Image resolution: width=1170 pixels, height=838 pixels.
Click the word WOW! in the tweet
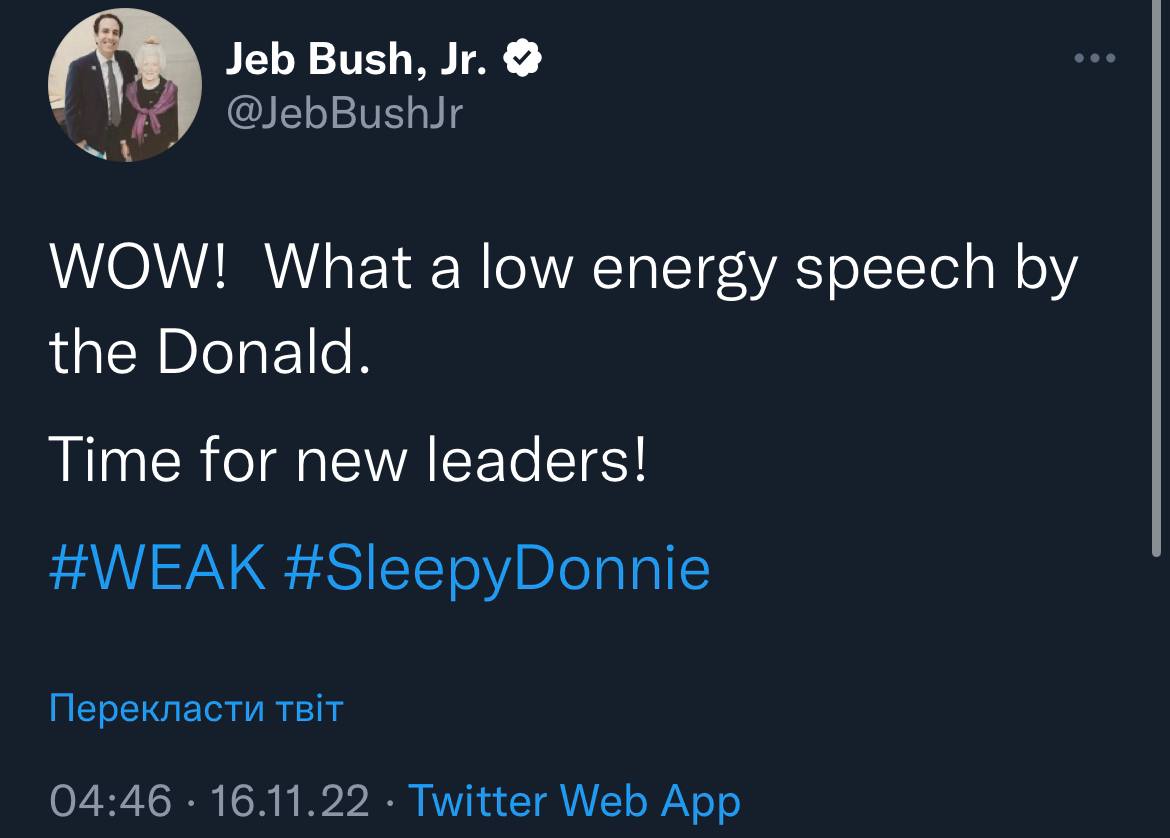[x=137, y=269]
